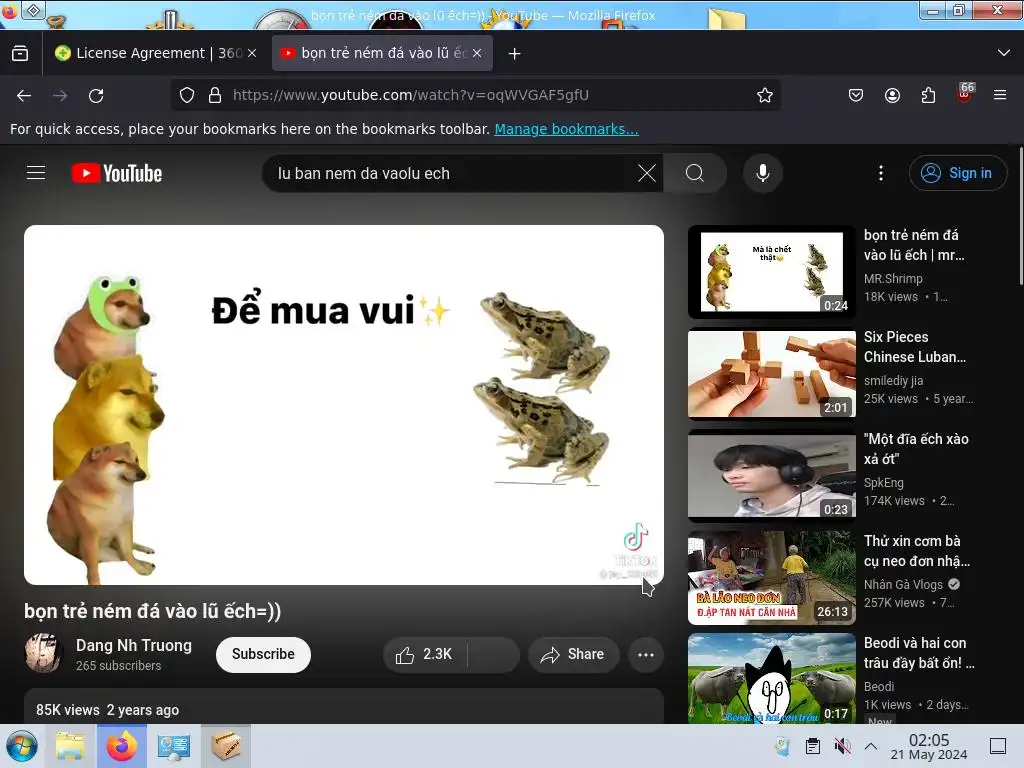Dislike the video using the right side of the like pill

point(494,654)
